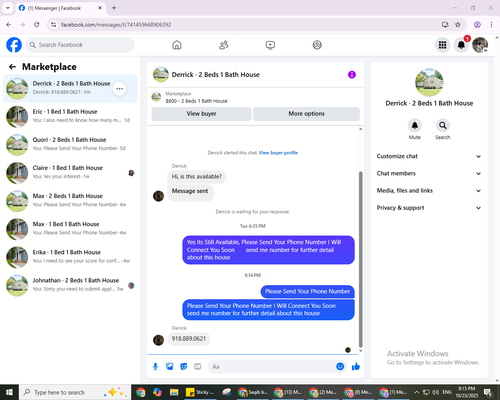Choose a sticker icon
This screenshot has width=500, height=400.
[x=184, y=367]
